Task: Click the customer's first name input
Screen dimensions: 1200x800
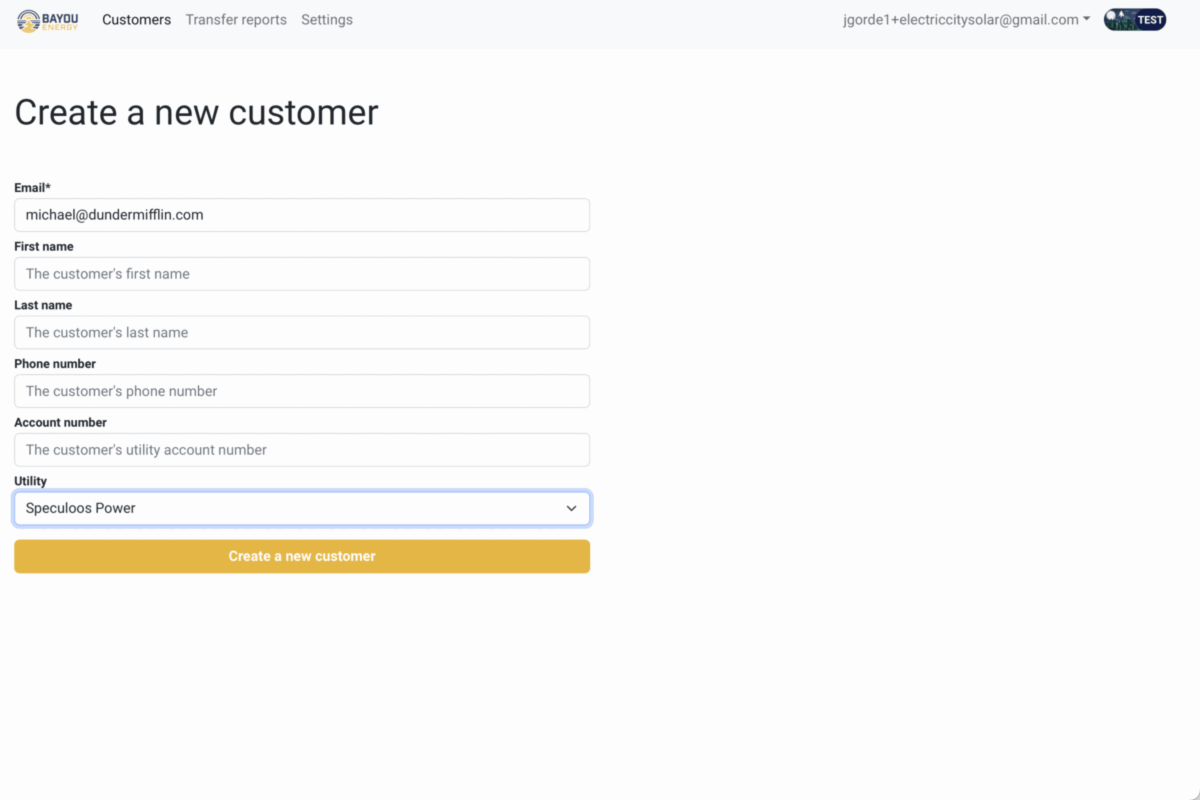Action: (301, 274)
